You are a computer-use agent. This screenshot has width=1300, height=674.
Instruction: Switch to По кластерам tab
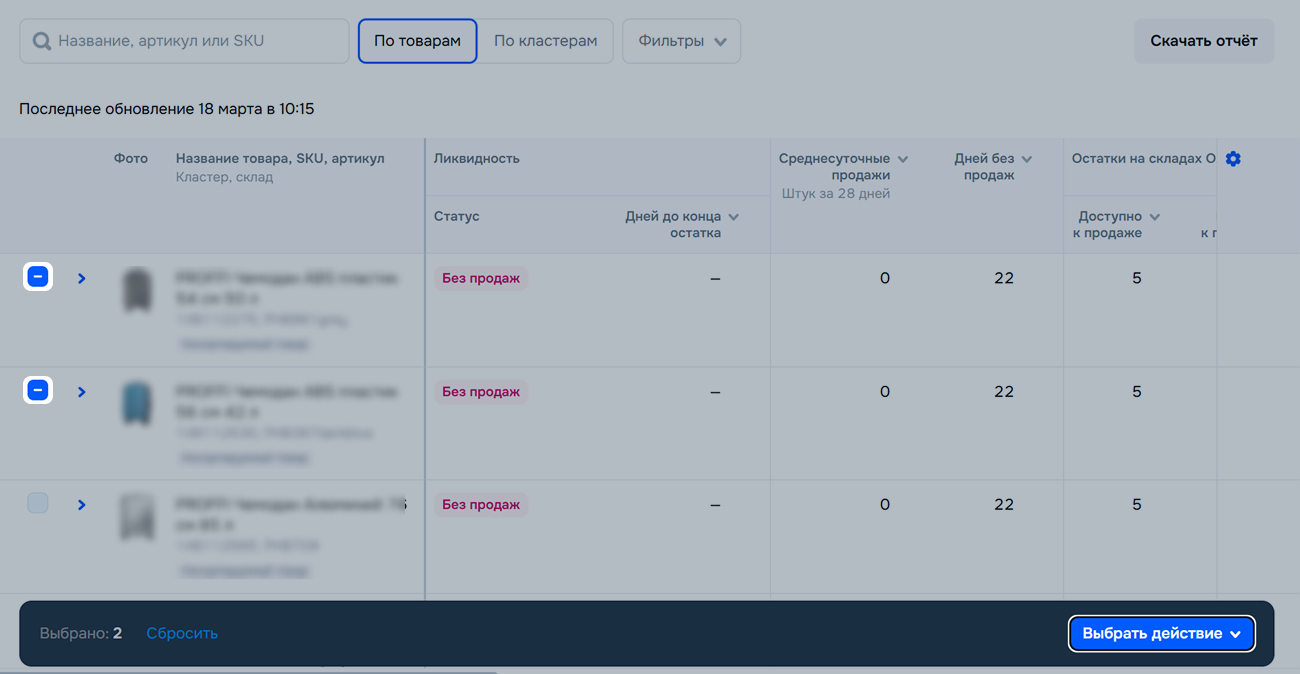point(545,41)
